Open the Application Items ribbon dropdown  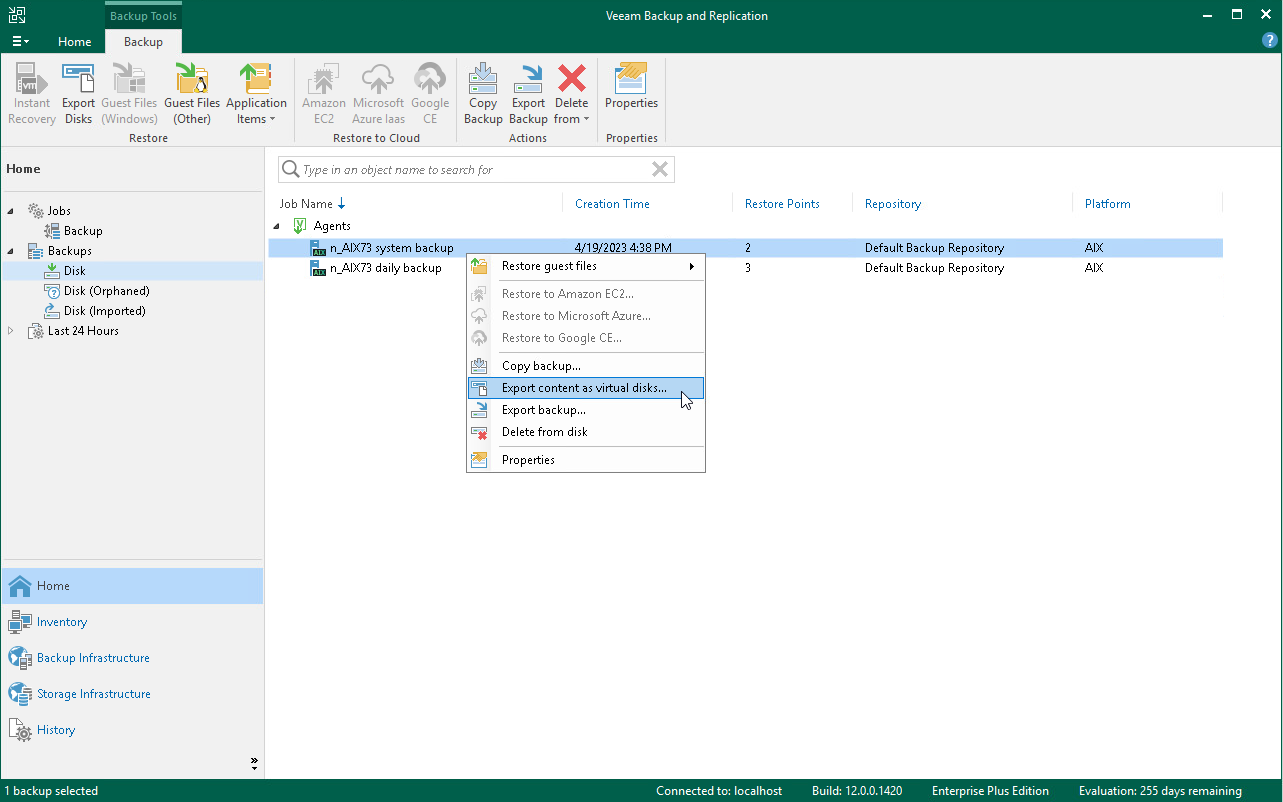[256, 94]
